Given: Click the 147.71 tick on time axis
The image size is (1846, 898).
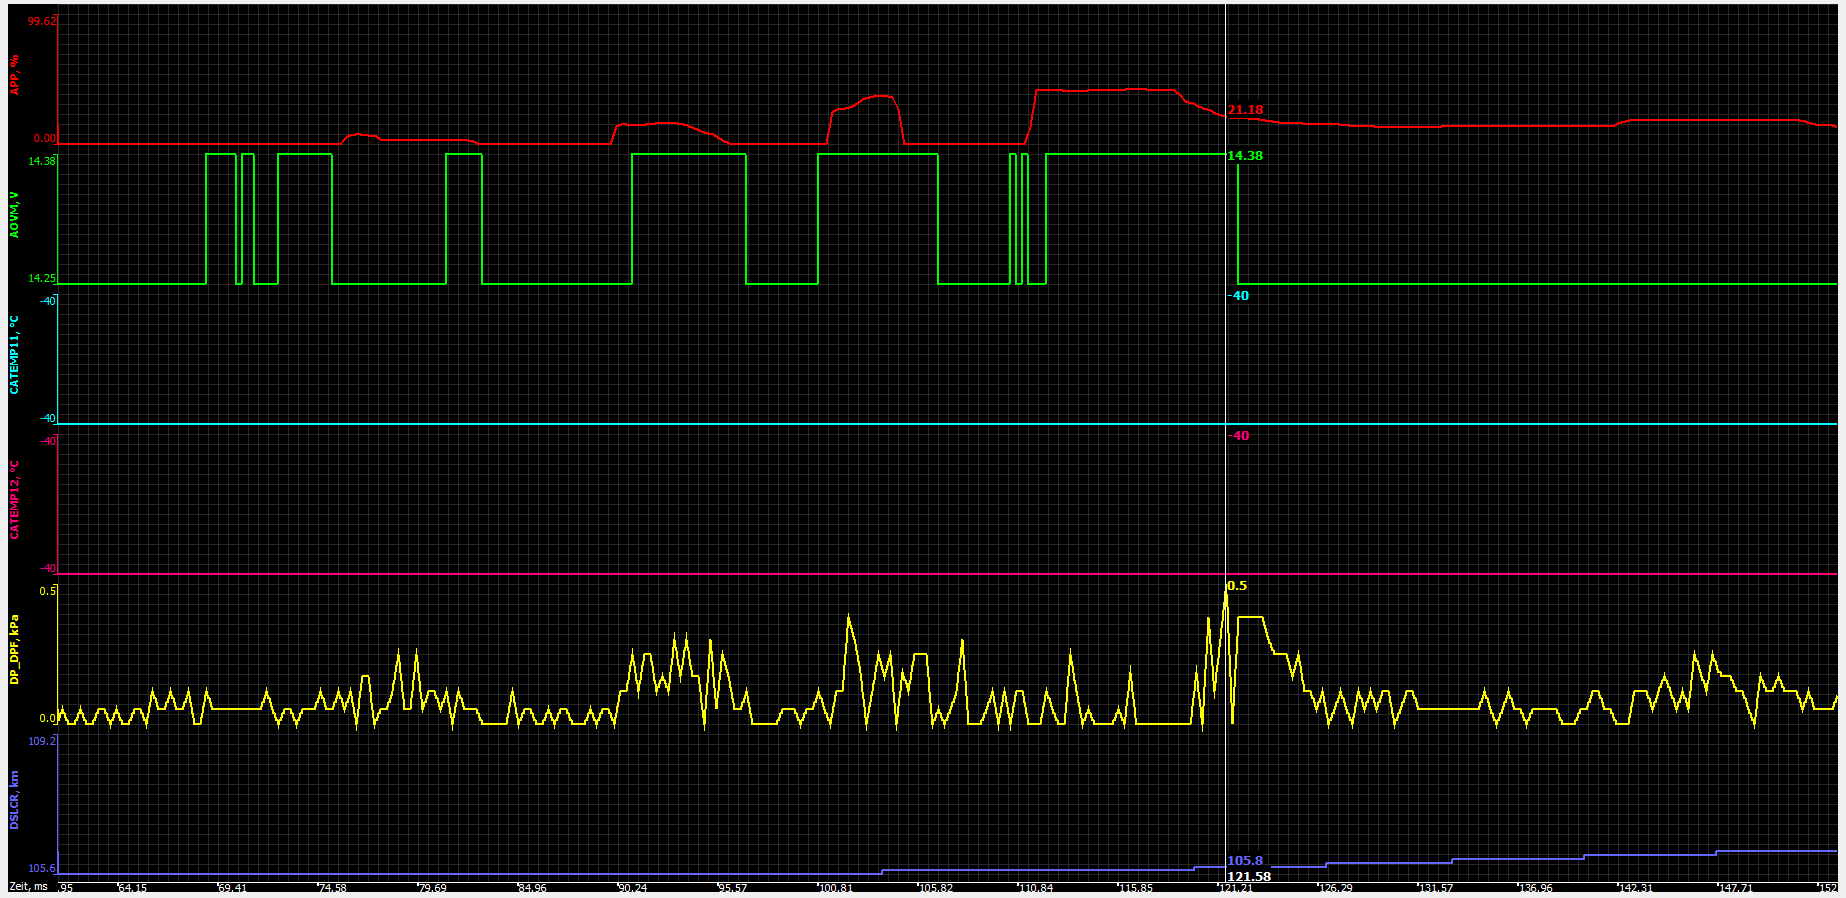Looking at the screenshot, I should [1735, 888].
